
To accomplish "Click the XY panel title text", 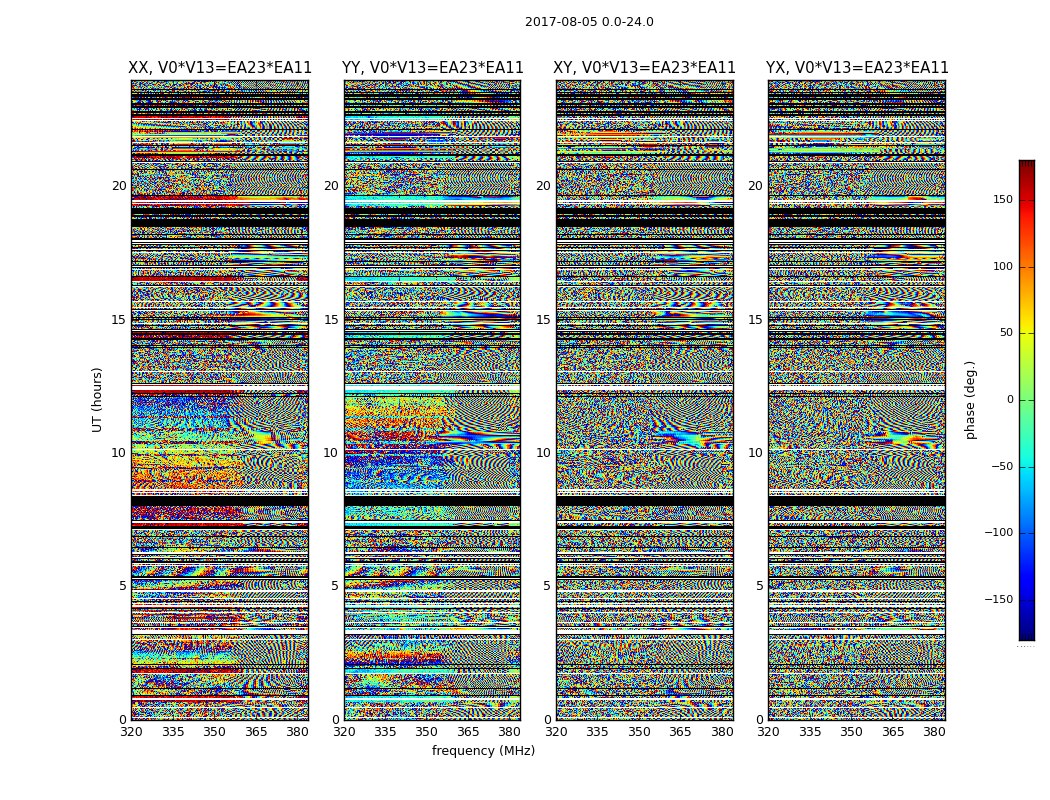I will [645, 68].
